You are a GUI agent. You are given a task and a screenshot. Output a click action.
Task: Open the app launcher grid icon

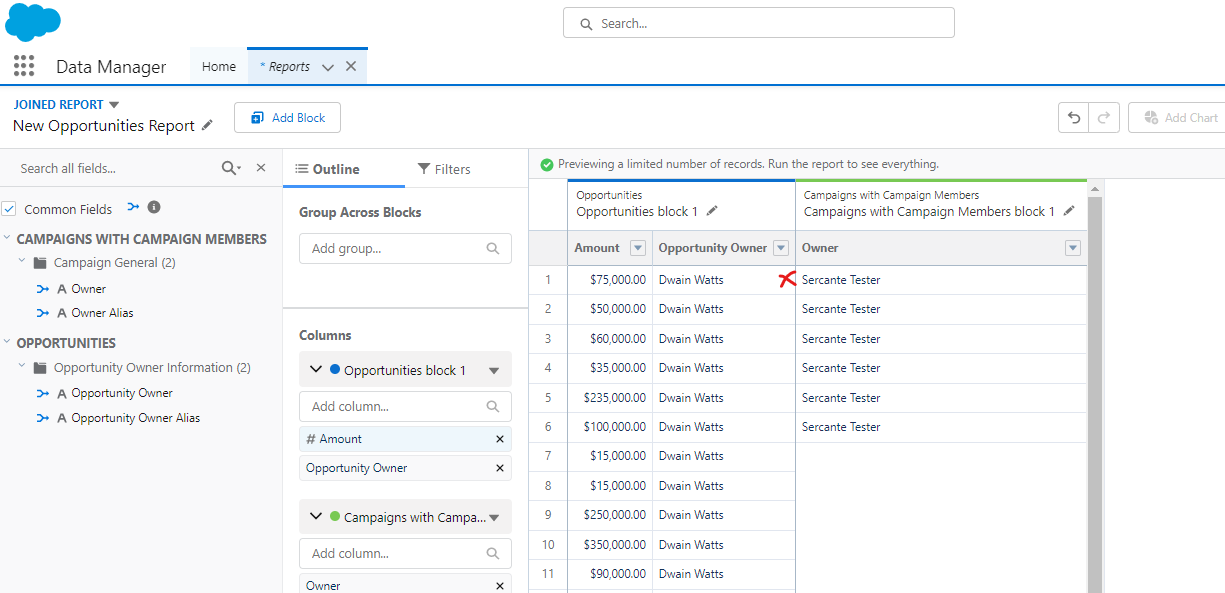(24, 66)
